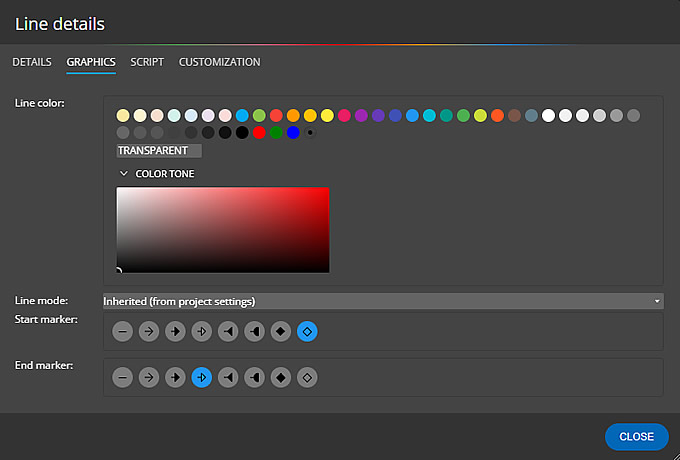Click inside the red color tone gradient
This screenshot has width=680, height=460.
pyautogui.click(x=223, y=230)
